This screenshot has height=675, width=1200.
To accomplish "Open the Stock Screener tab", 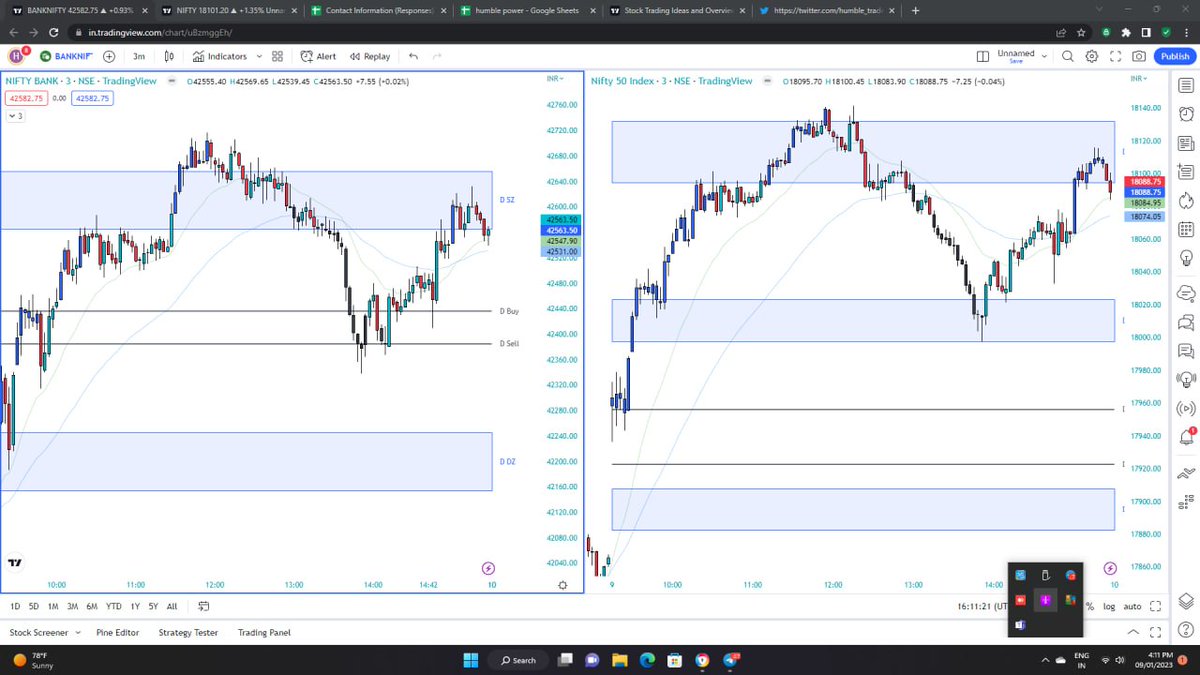I will tap(38, 632).
